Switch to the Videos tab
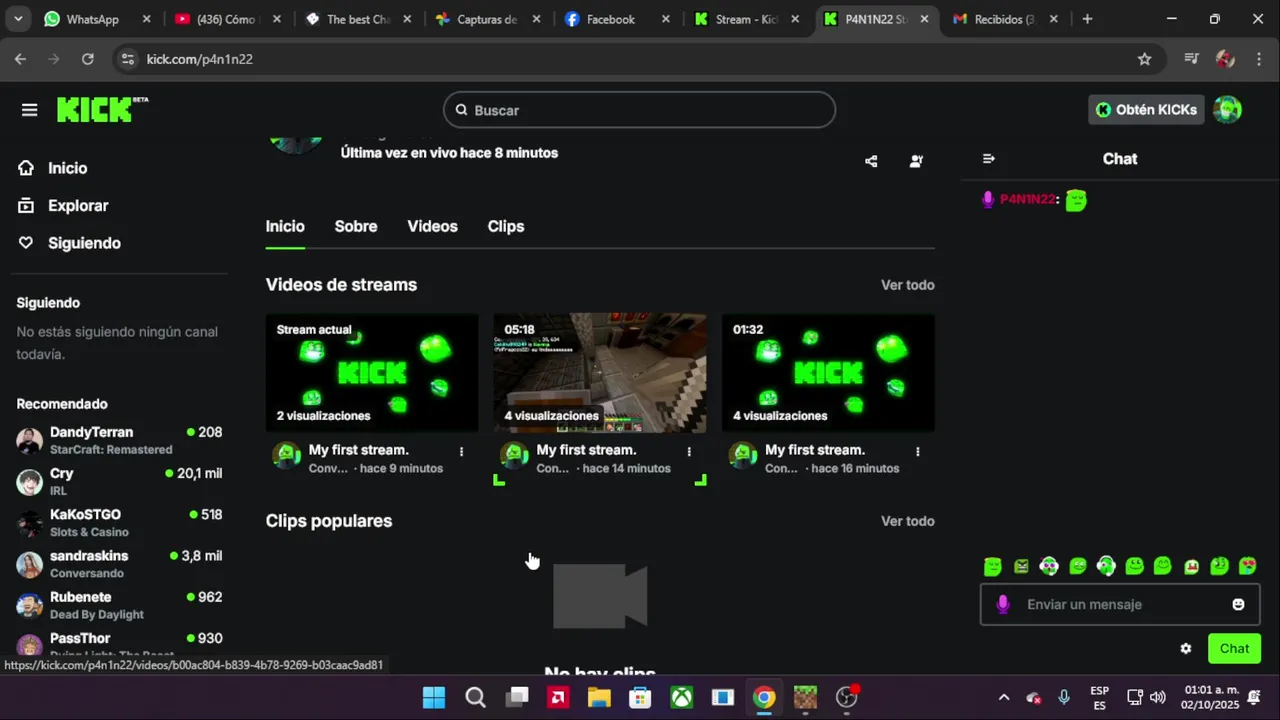1280x720 pixels. 432,226
